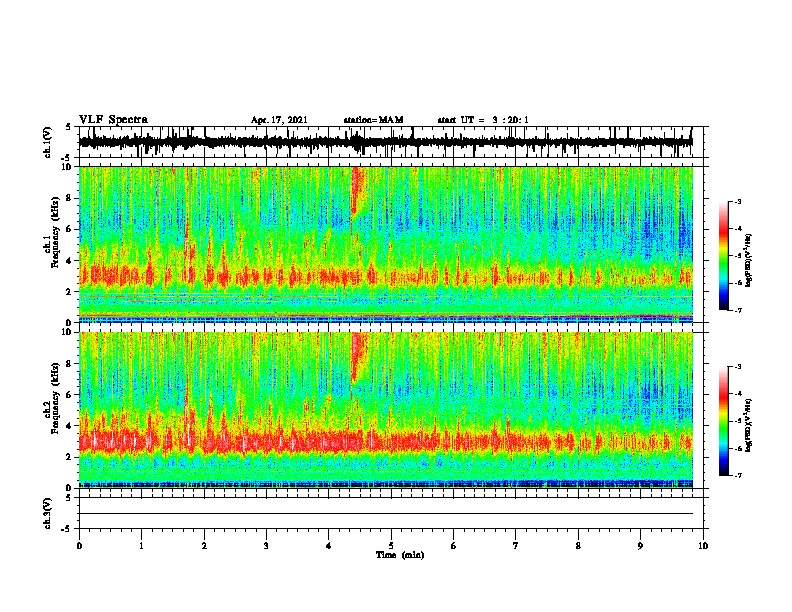This screenshot has width=792, height=612.
Task: Click the "3" tick on the time axis
Action: [266, 546]
